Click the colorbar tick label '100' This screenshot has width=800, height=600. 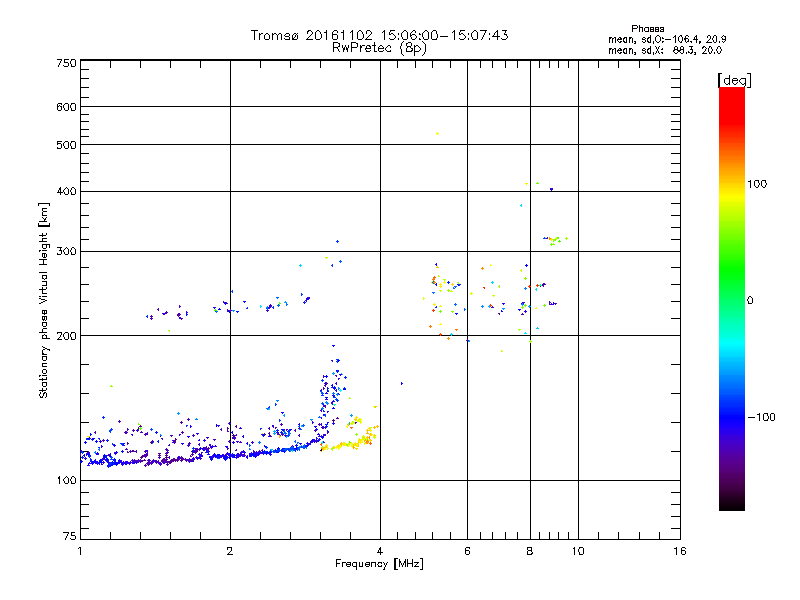[757, 184]
